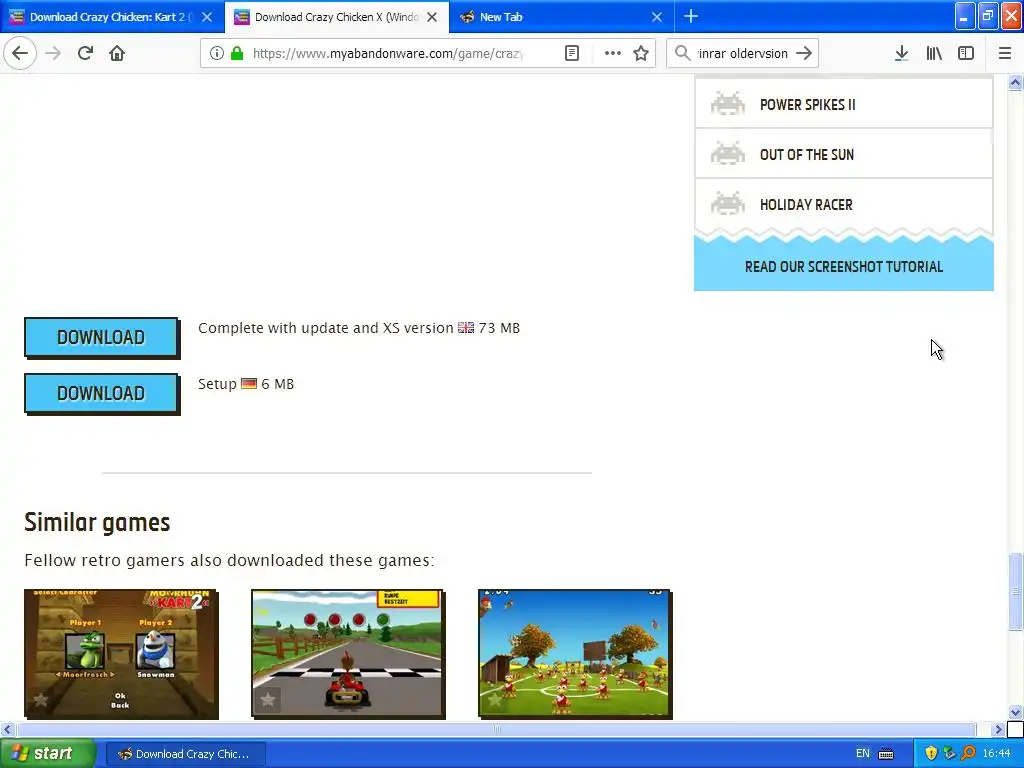Image resolution: width=1024 pixels, height=768 pixels.
Task: Close the New Tab tab
Action: click(x=657, y=17)
